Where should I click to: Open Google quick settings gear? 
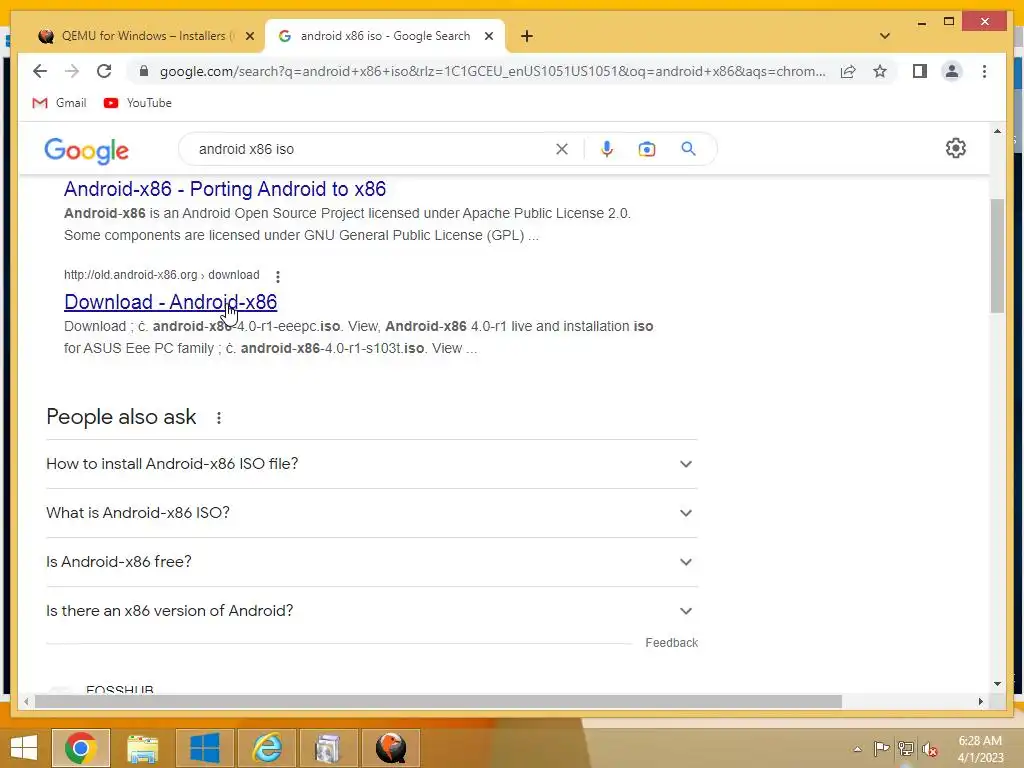pos(955,148)
